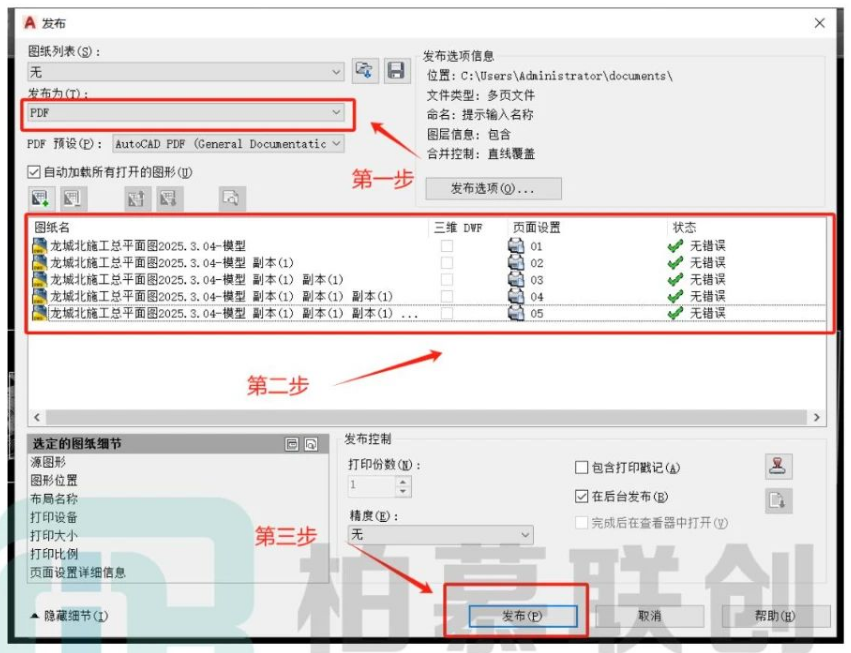Click 源图形 in sheet details
This screenshot has width=851, height=653.
(x=48, y=462)
